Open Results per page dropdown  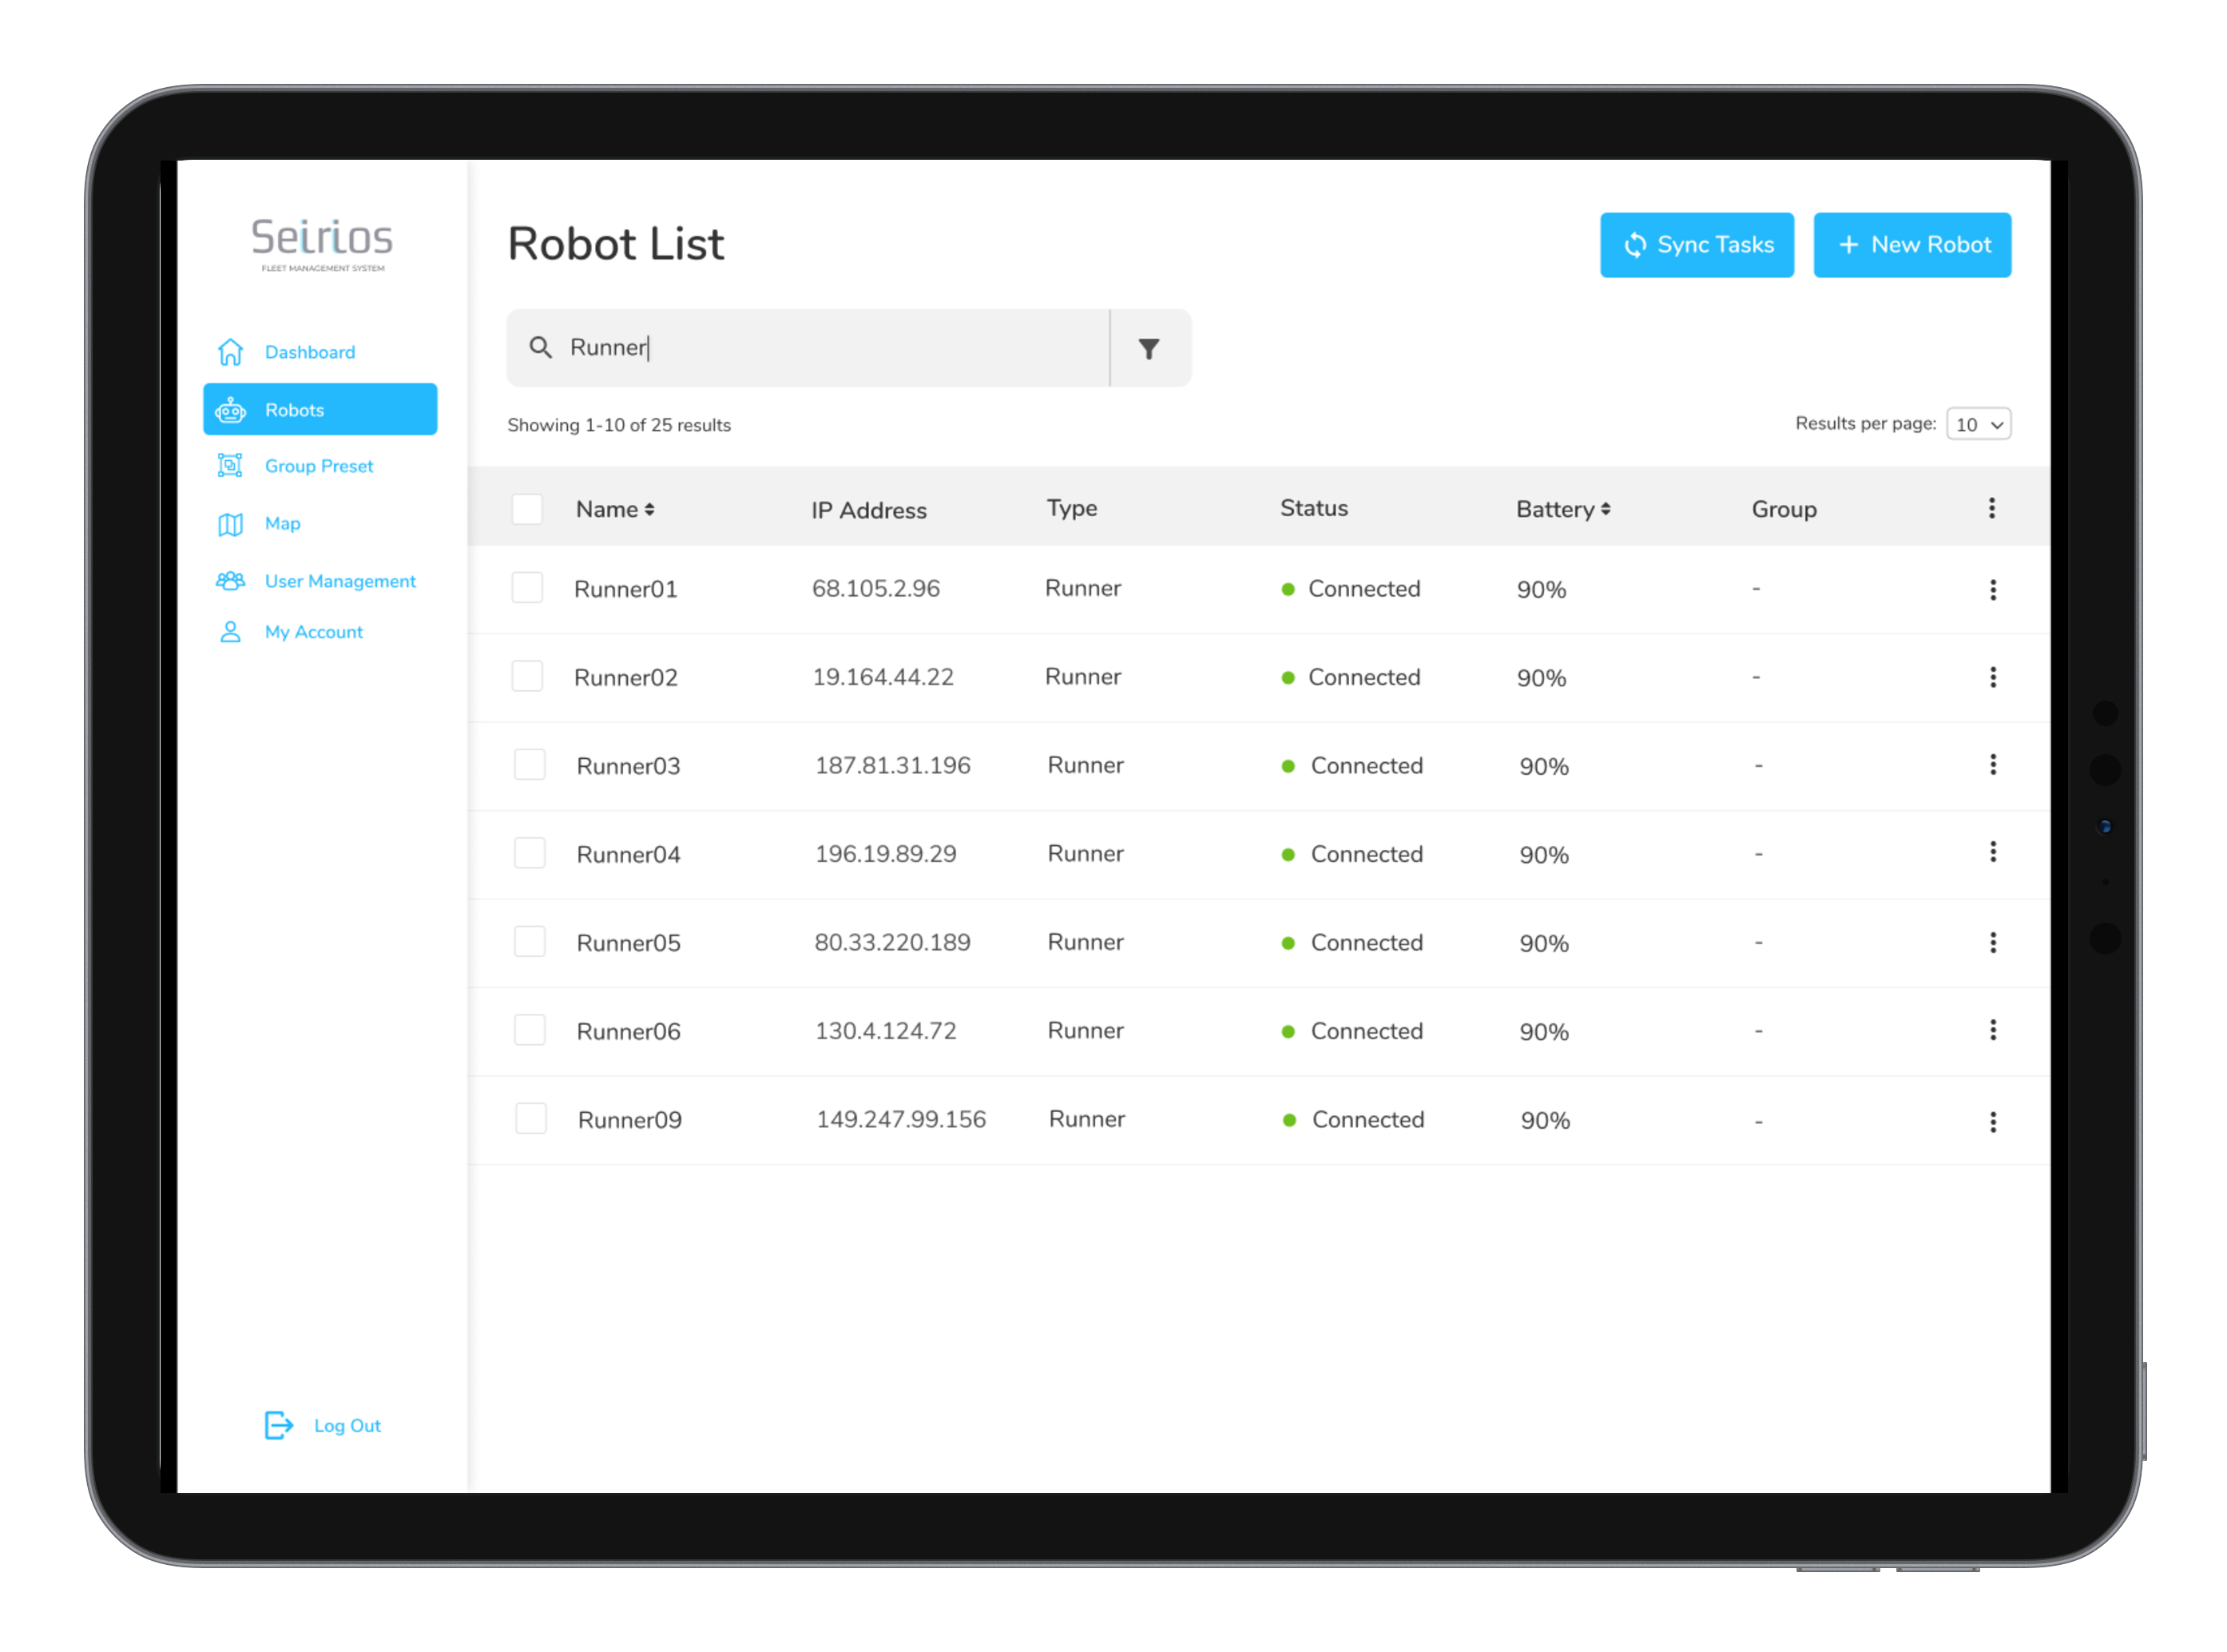point(1978,424)
